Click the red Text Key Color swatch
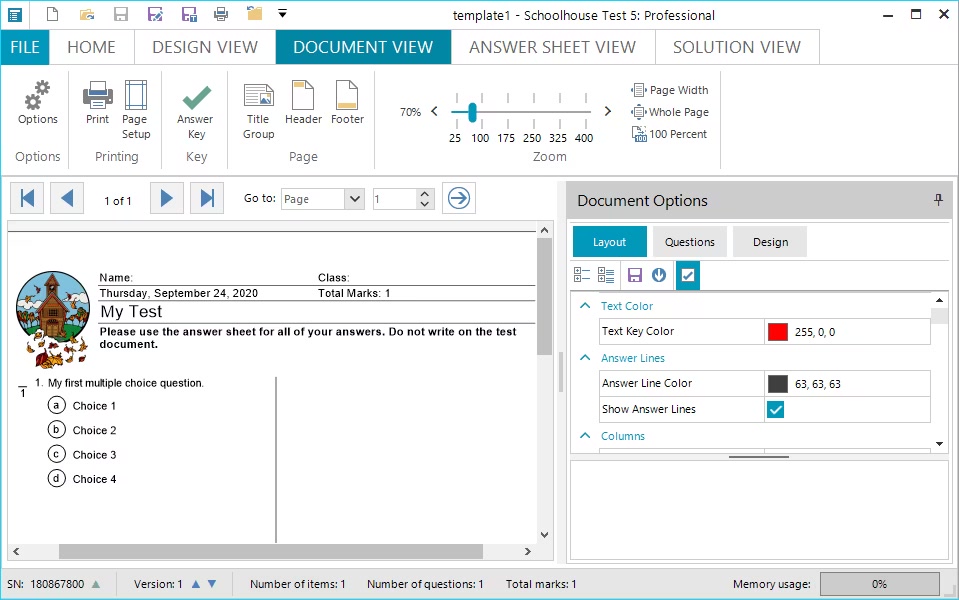This screenshot has width=959, height=600. [x=778, y=332]
